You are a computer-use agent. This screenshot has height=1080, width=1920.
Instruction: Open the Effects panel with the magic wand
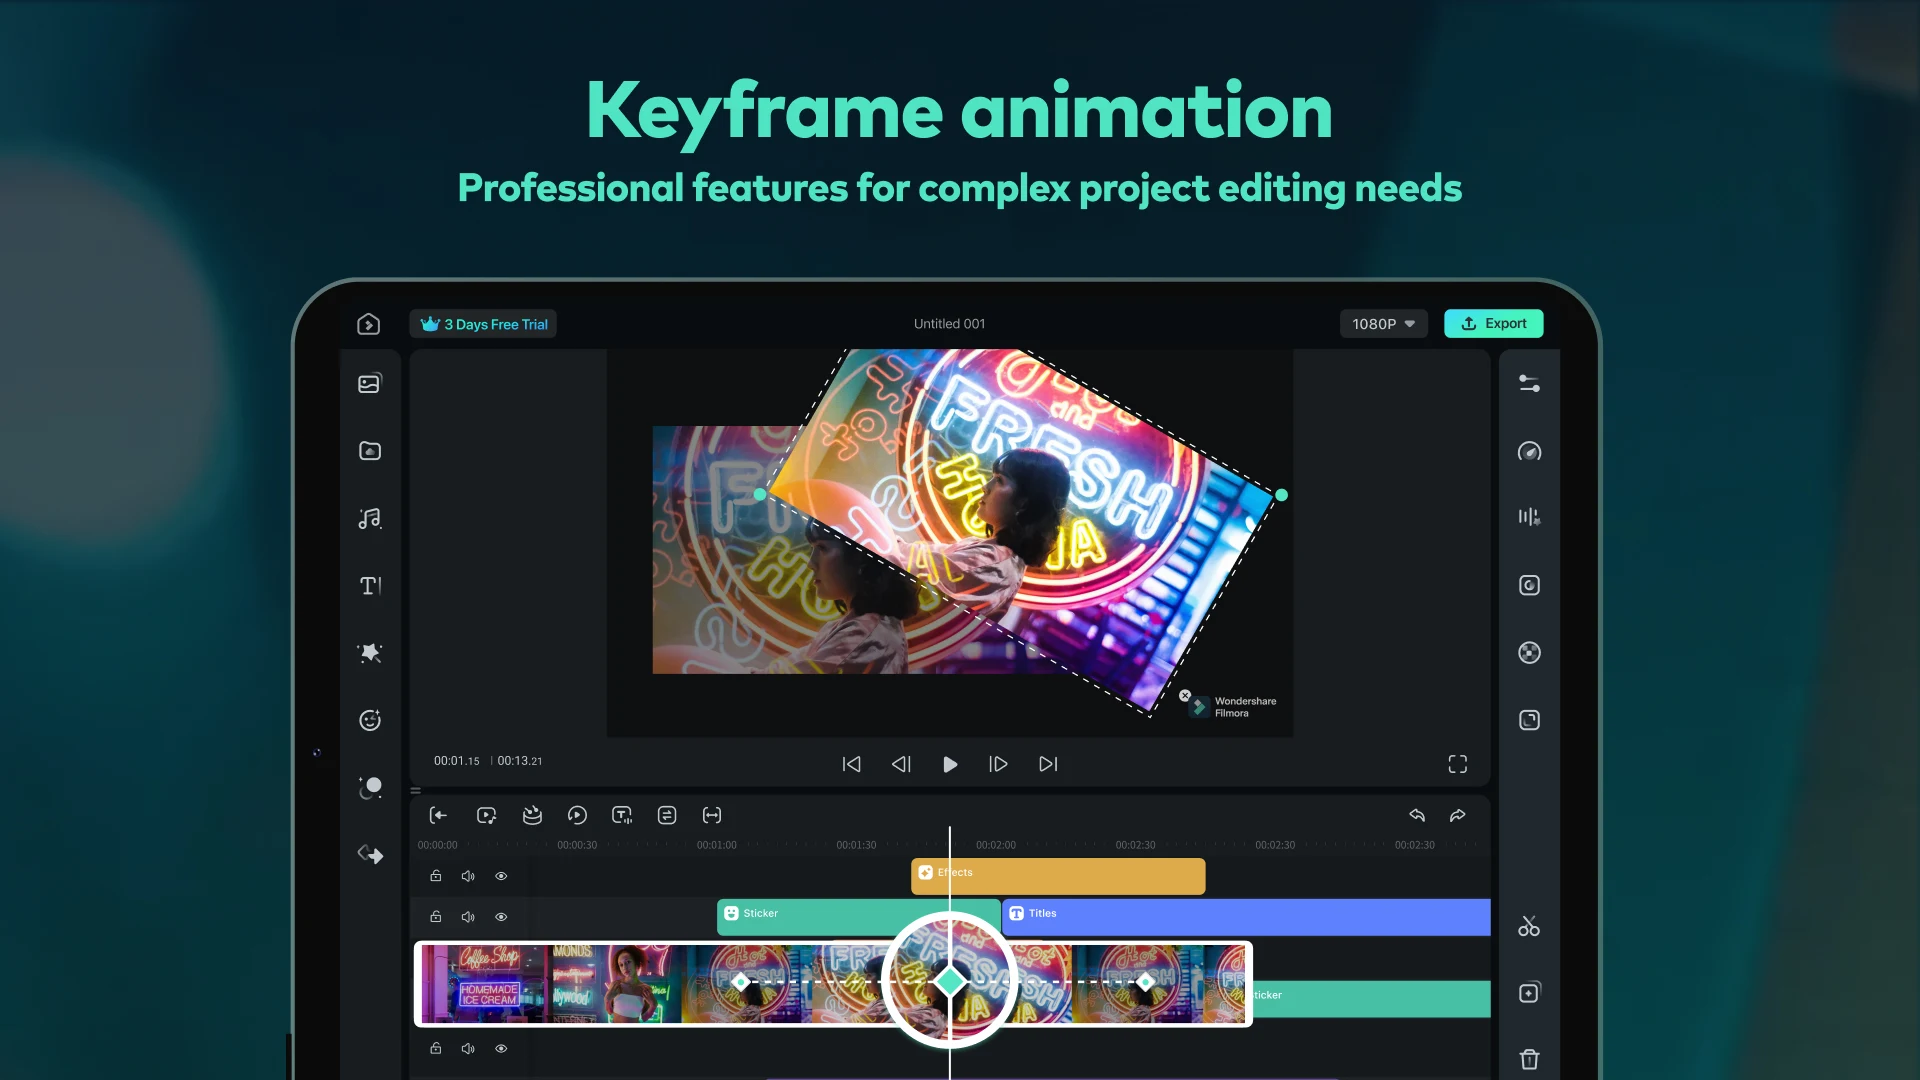pyautogui.click(x=370, y=653)
